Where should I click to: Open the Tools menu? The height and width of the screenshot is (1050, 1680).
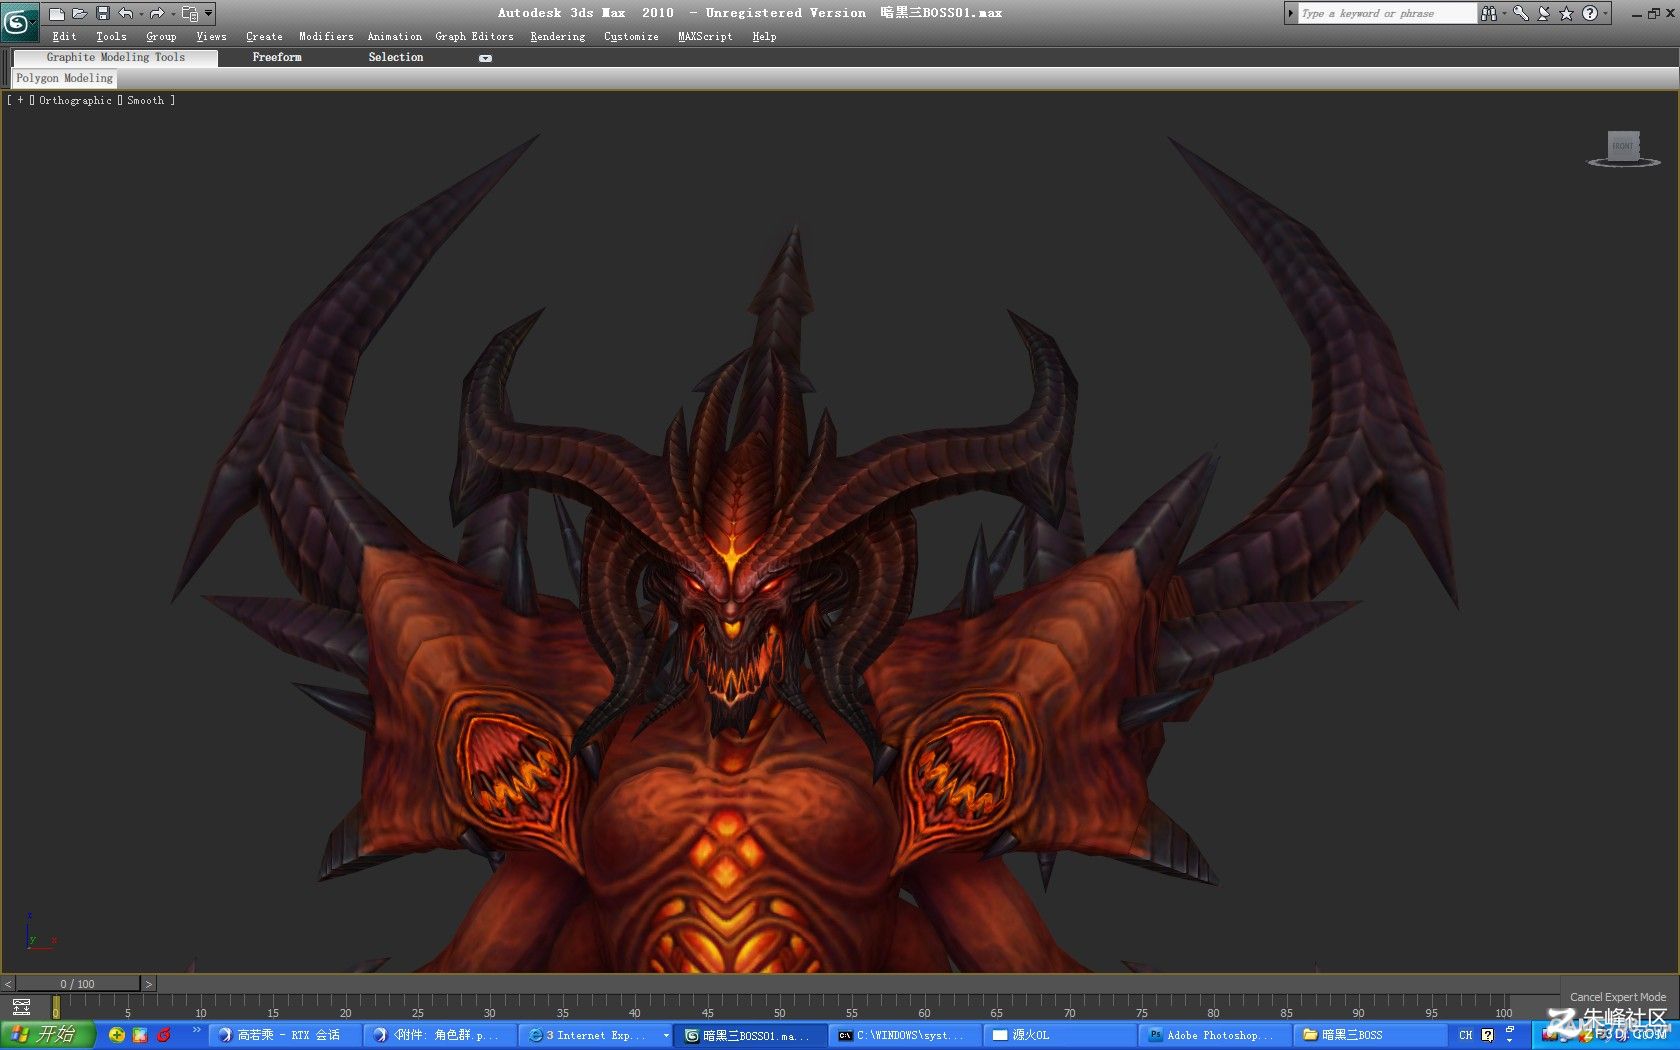click(111, 36)
